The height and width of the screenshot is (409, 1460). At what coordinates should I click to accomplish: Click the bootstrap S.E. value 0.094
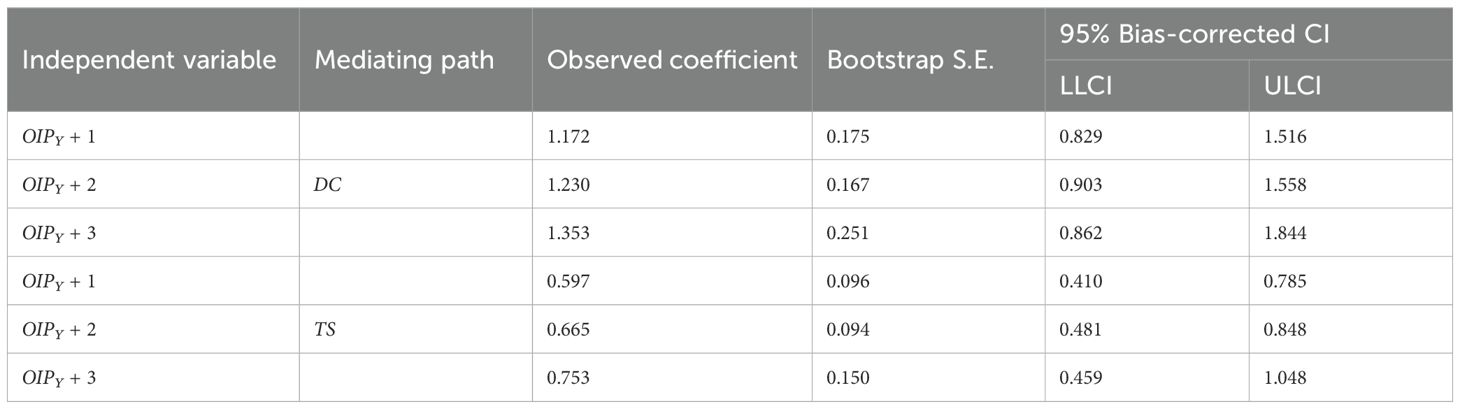[847, 329]
